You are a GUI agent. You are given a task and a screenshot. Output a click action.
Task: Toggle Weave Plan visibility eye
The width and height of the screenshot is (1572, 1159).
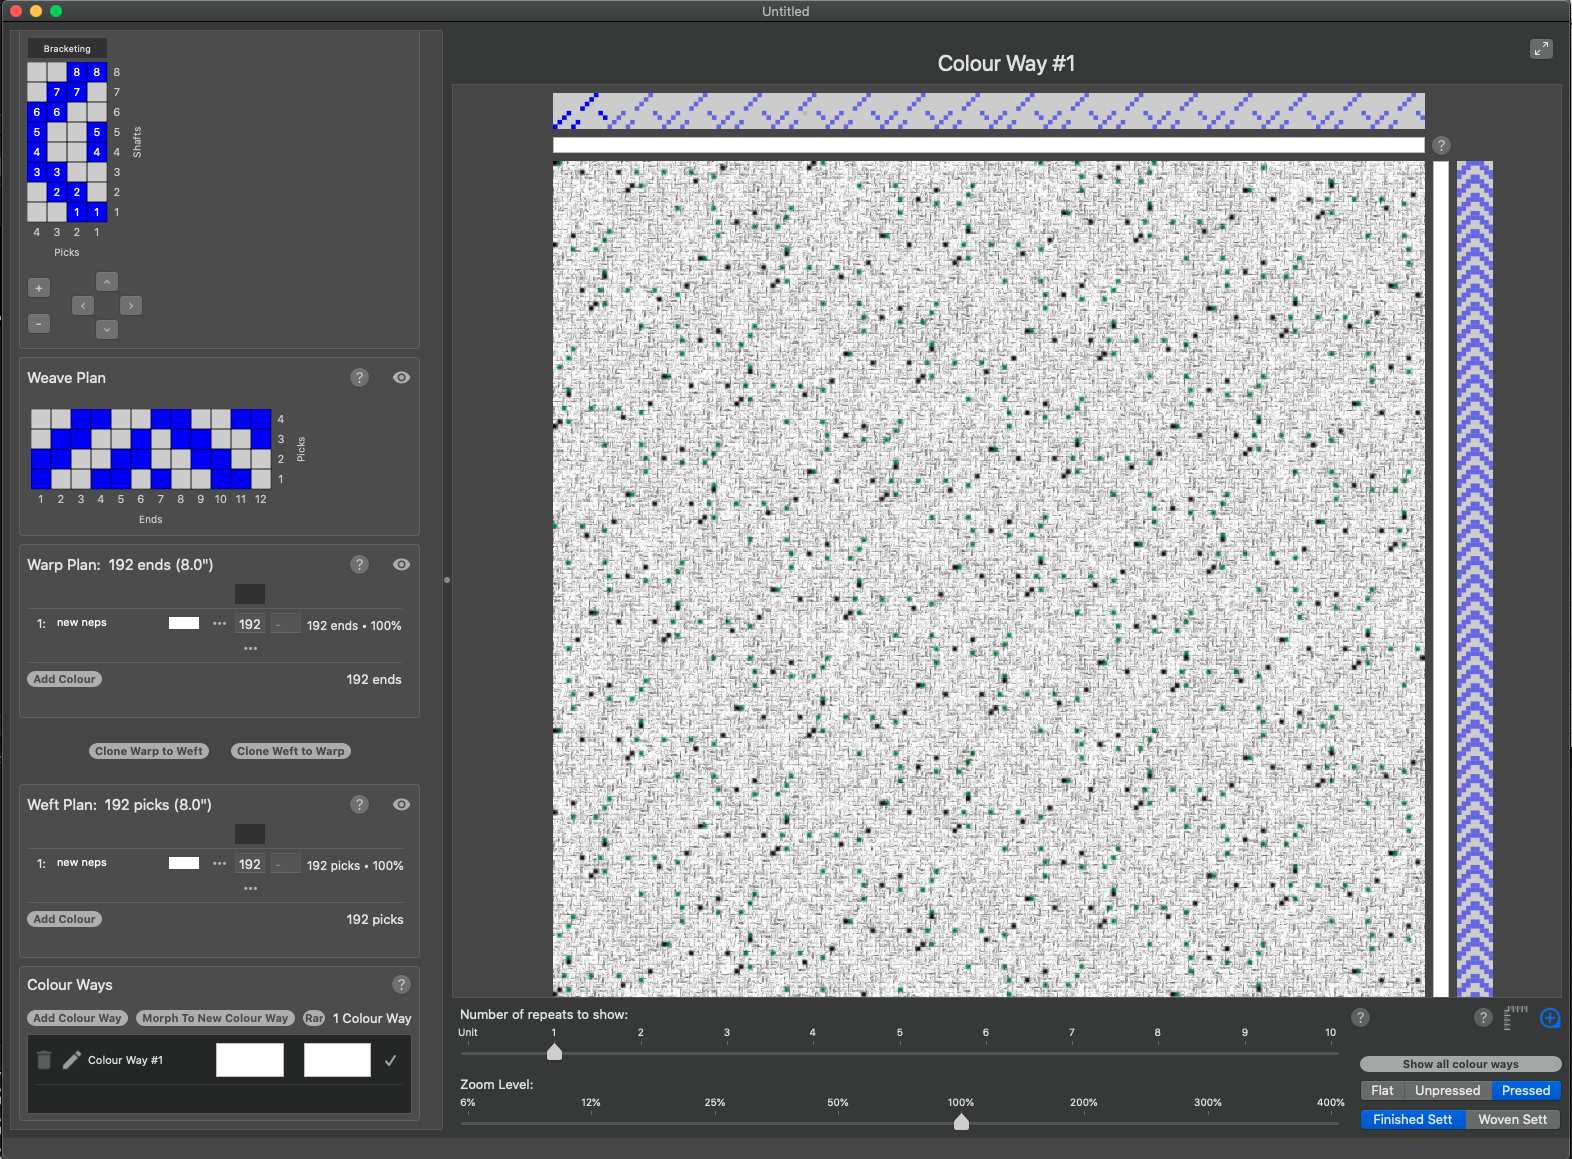click(x=401, y=377)
